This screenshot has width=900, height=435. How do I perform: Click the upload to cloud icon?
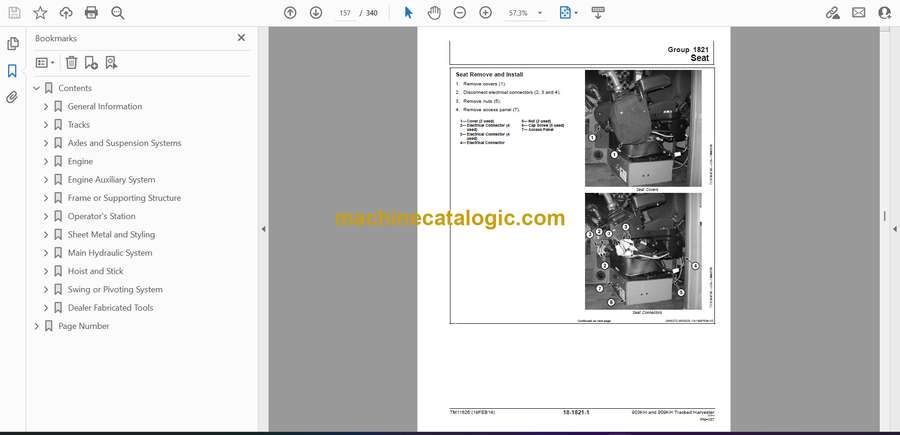coord(66,13)
